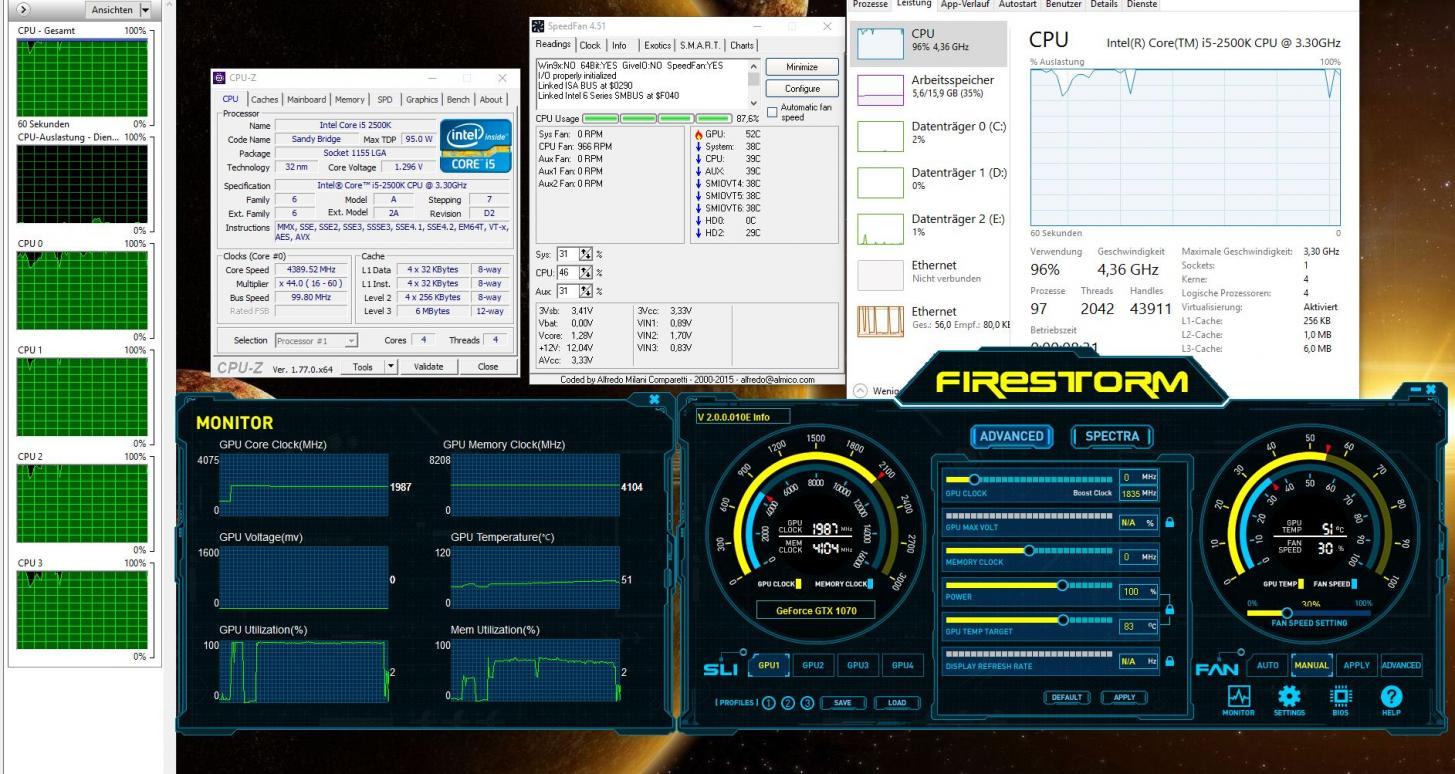Open the Firestorm MONITOR icon
The image size is (1455, 774).
click(x=1236, y=697)
